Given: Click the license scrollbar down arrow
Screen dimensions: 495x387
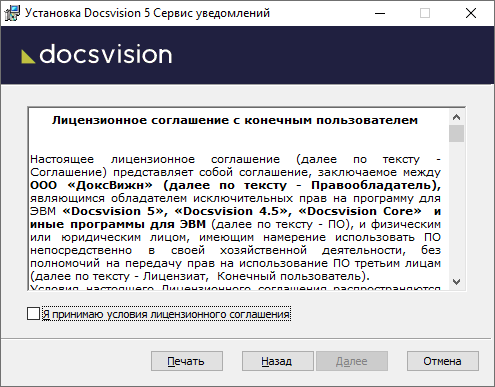Looking at the screenshot, I should (x=456, y=282).
